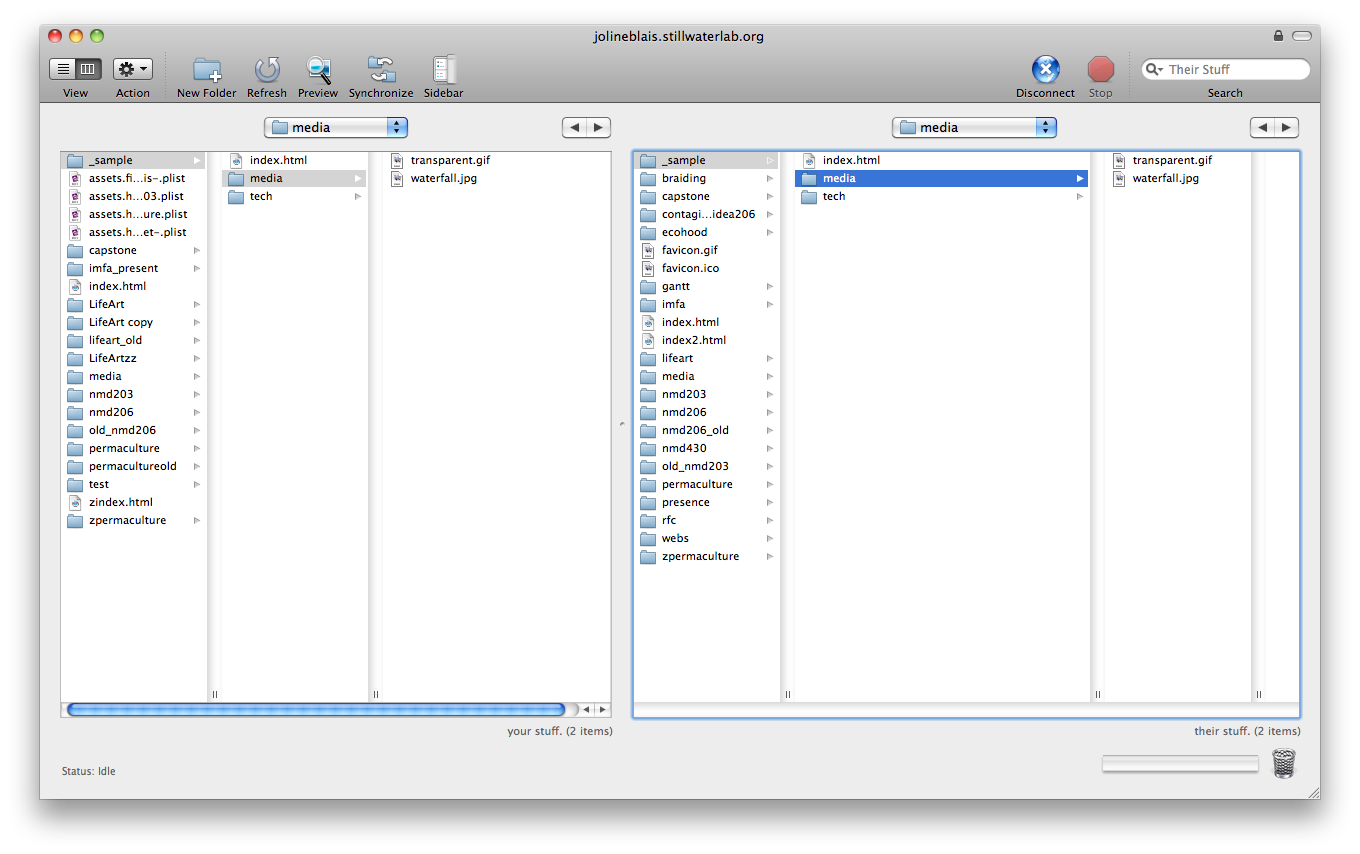
Task: Click the New Folder toolbar icon
Action: click(x=207, y=70)
